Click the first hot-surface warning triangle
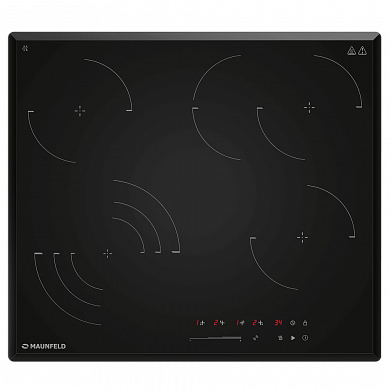390x390 pixels. 351,51
